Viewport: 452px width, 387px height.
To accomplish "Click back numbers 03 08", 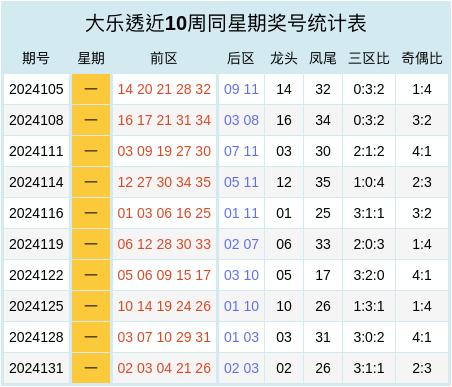I will pyautogui.click(x=241, y=120).
